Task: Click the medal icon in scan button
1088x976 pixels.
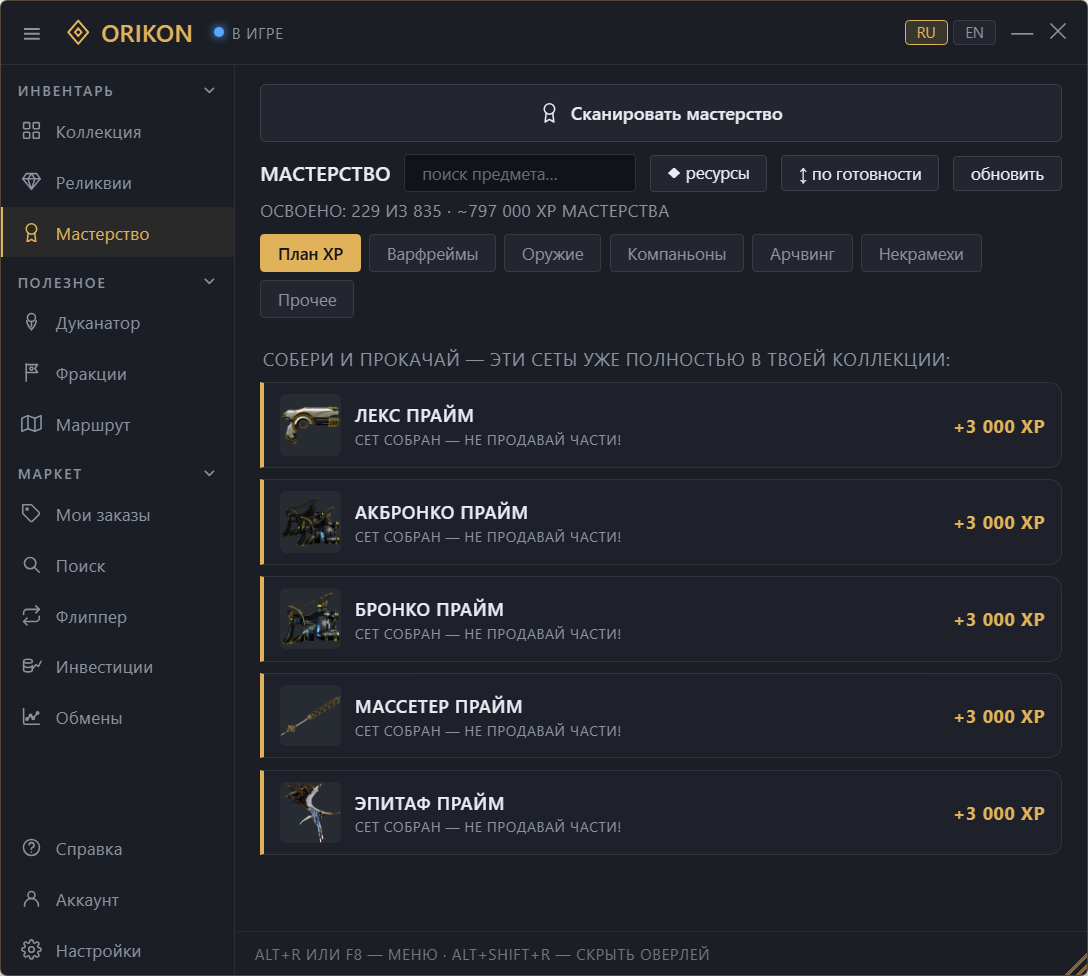Action: (x=549, y=114)
